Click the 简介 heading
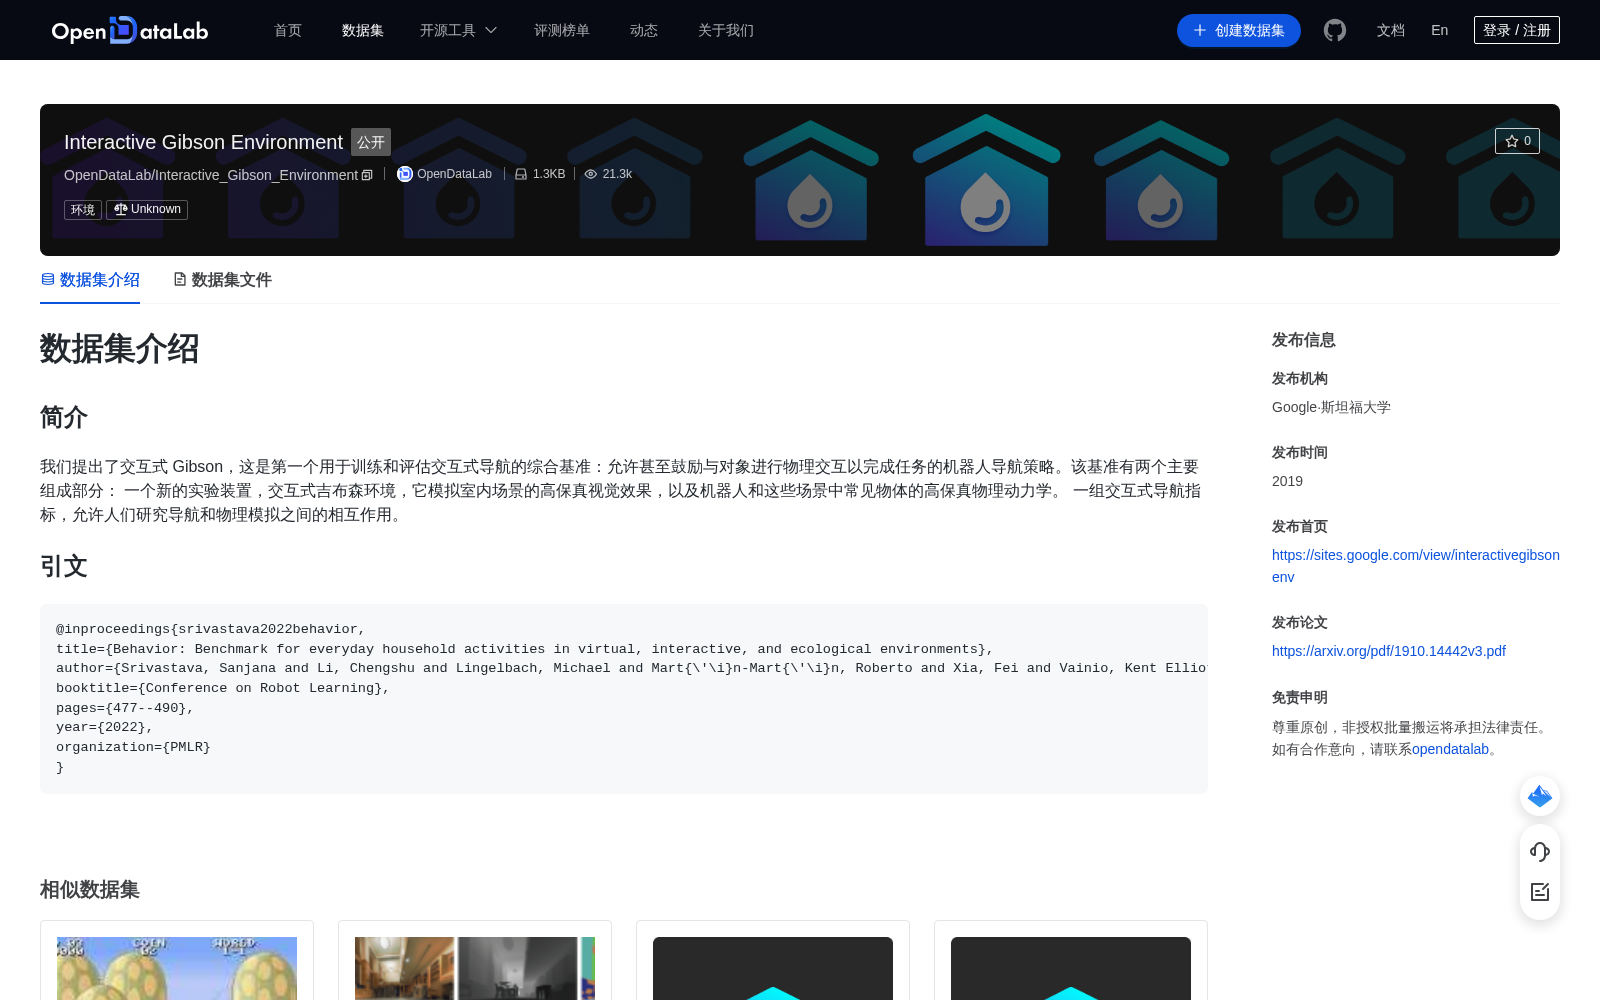The width and height of the screenshot is (1600, 1000). tap(64, 417)
